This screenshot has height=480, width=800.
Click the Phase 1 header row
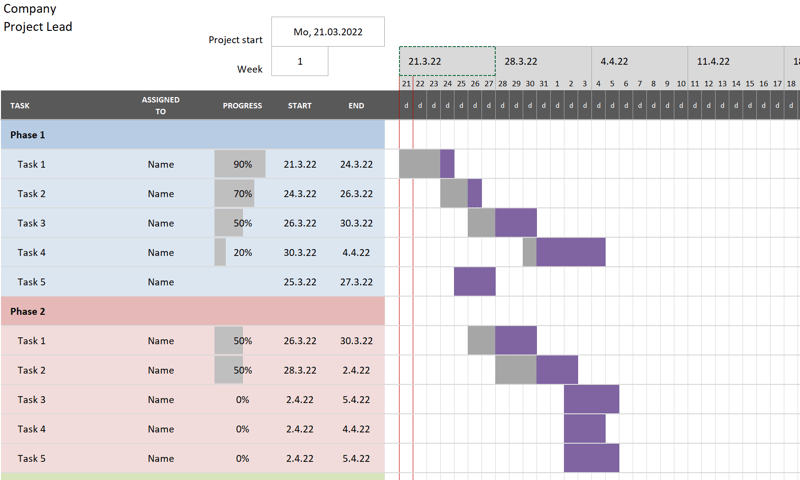tap(193, 135)
